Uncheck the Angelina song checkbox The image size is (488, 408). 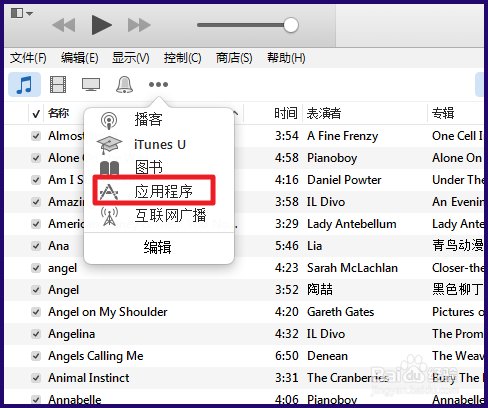click(36, 334)
